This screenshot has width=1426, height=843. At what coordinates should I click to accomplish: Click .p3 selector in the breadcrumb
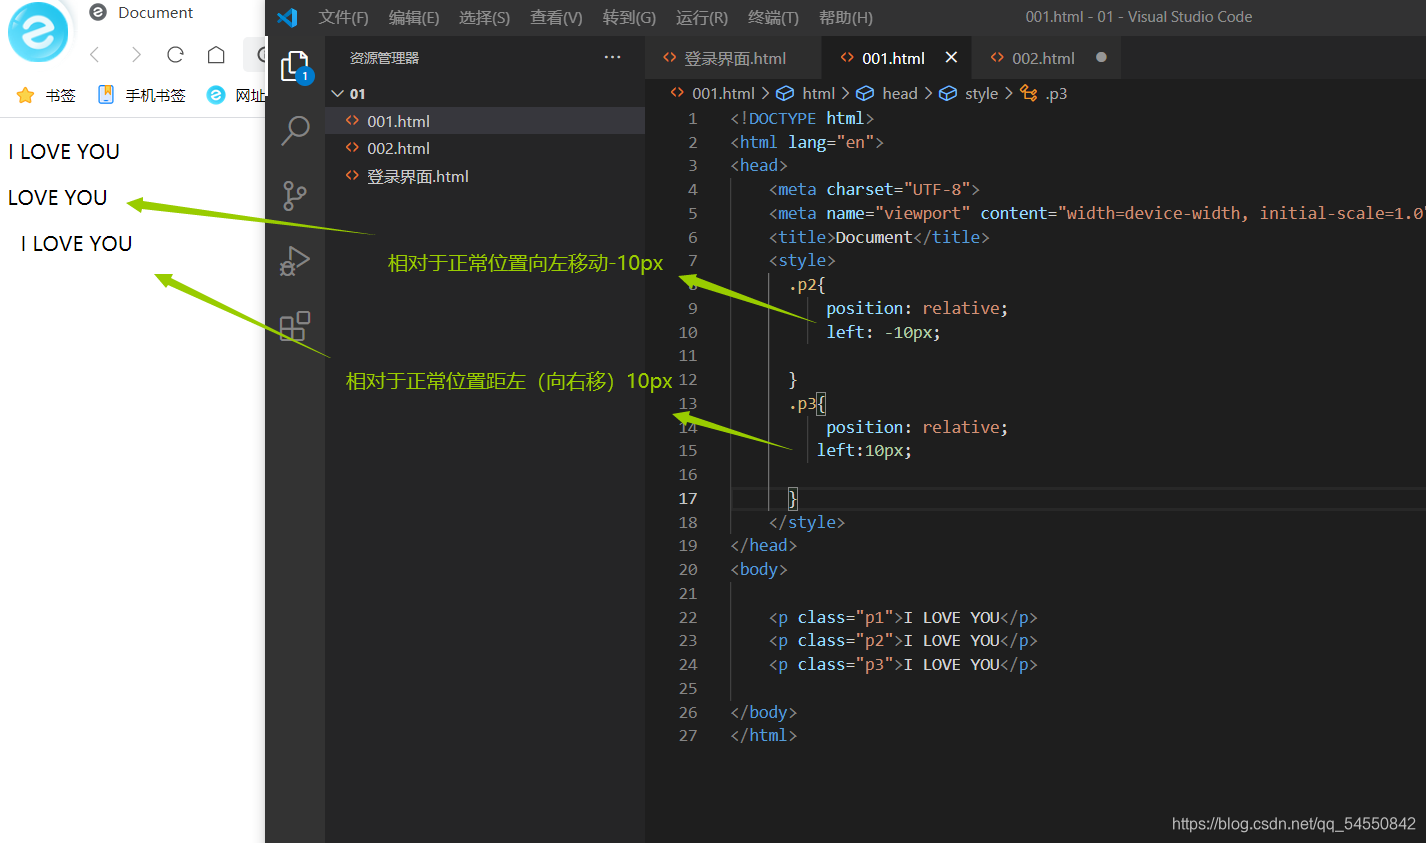1045,93
